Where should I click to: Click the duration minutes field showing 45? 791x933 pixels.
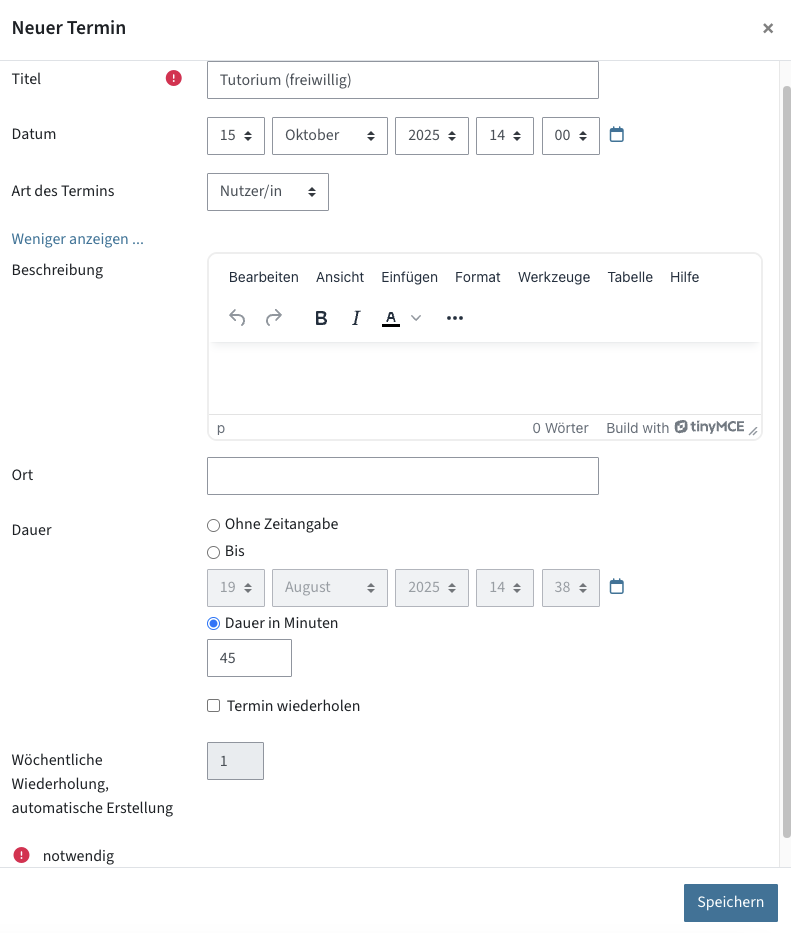[x=249, y=658]
